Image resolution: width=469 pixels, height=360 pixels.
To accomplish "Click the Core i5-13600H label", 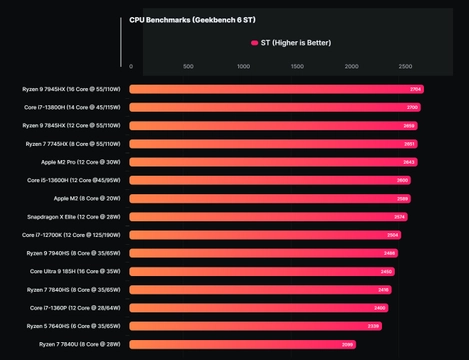I will click(74, 180).
